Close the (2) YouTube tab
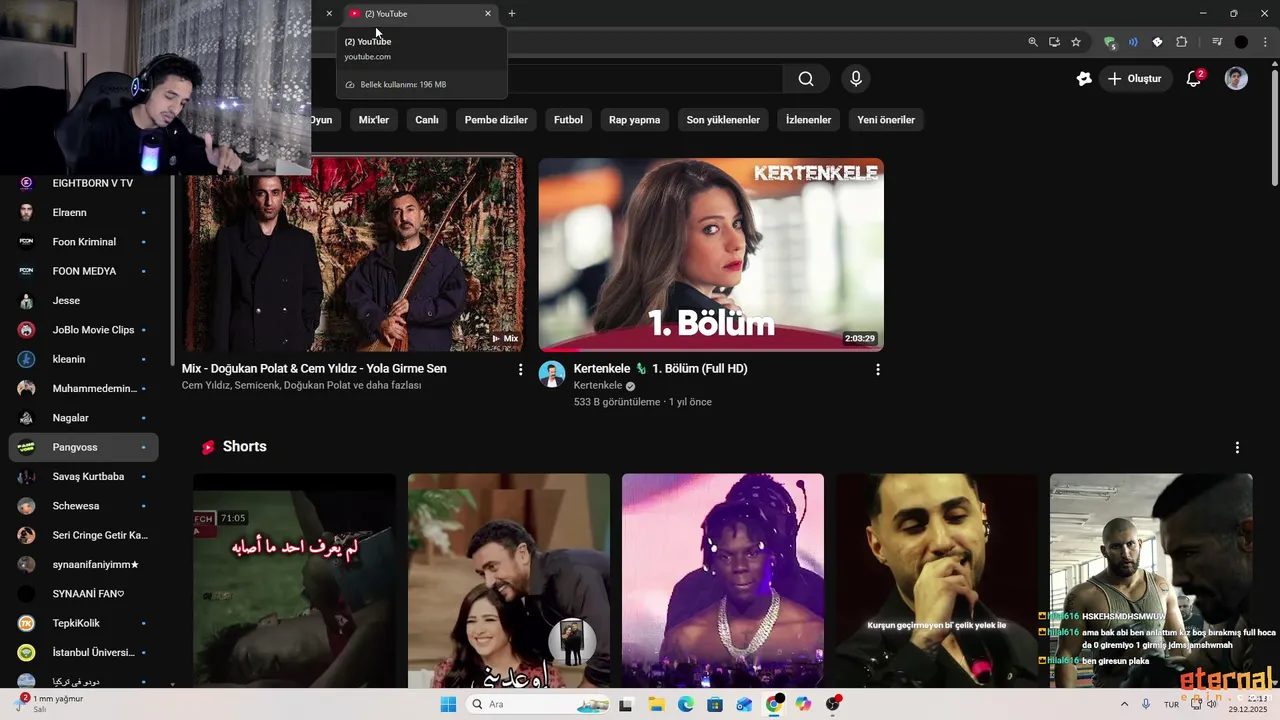This screenshot has height=720, width=1280. point(488,13)
